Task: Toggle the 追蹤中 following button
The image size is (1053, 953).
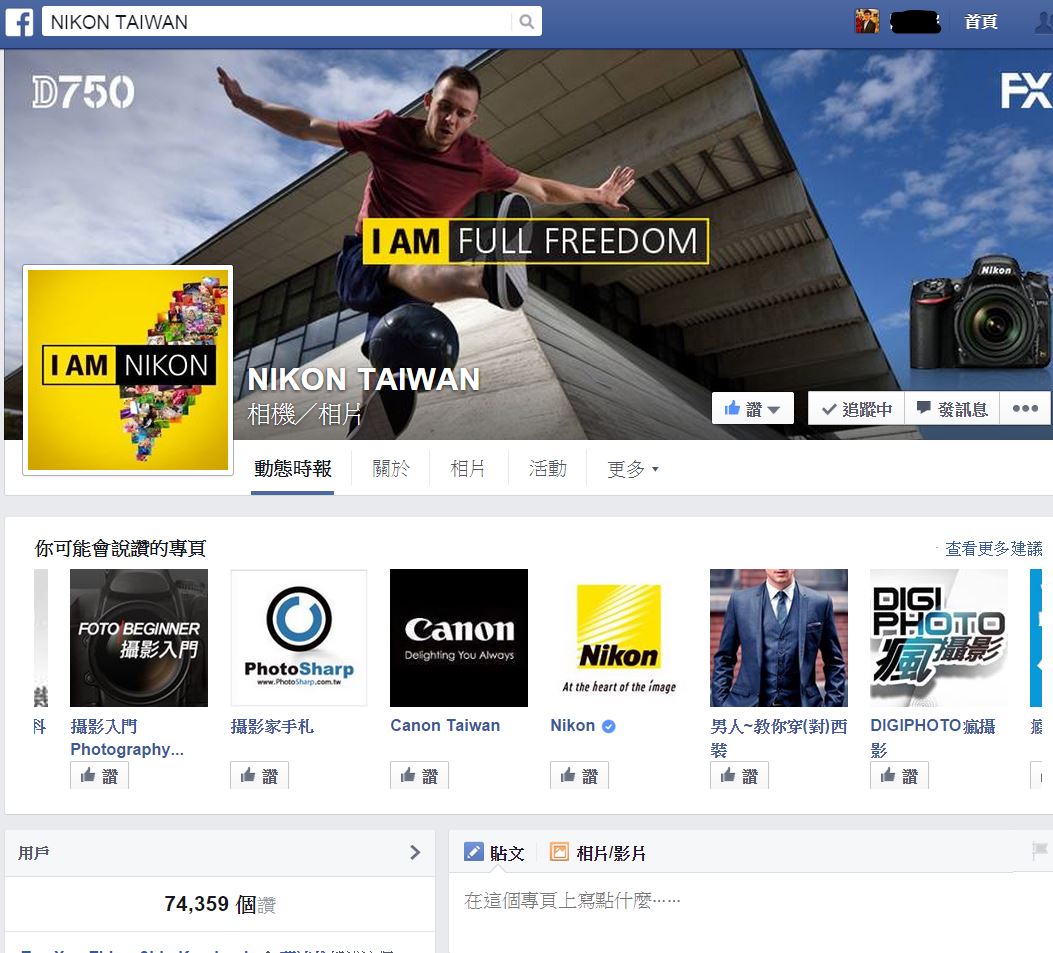Action: 856,408
